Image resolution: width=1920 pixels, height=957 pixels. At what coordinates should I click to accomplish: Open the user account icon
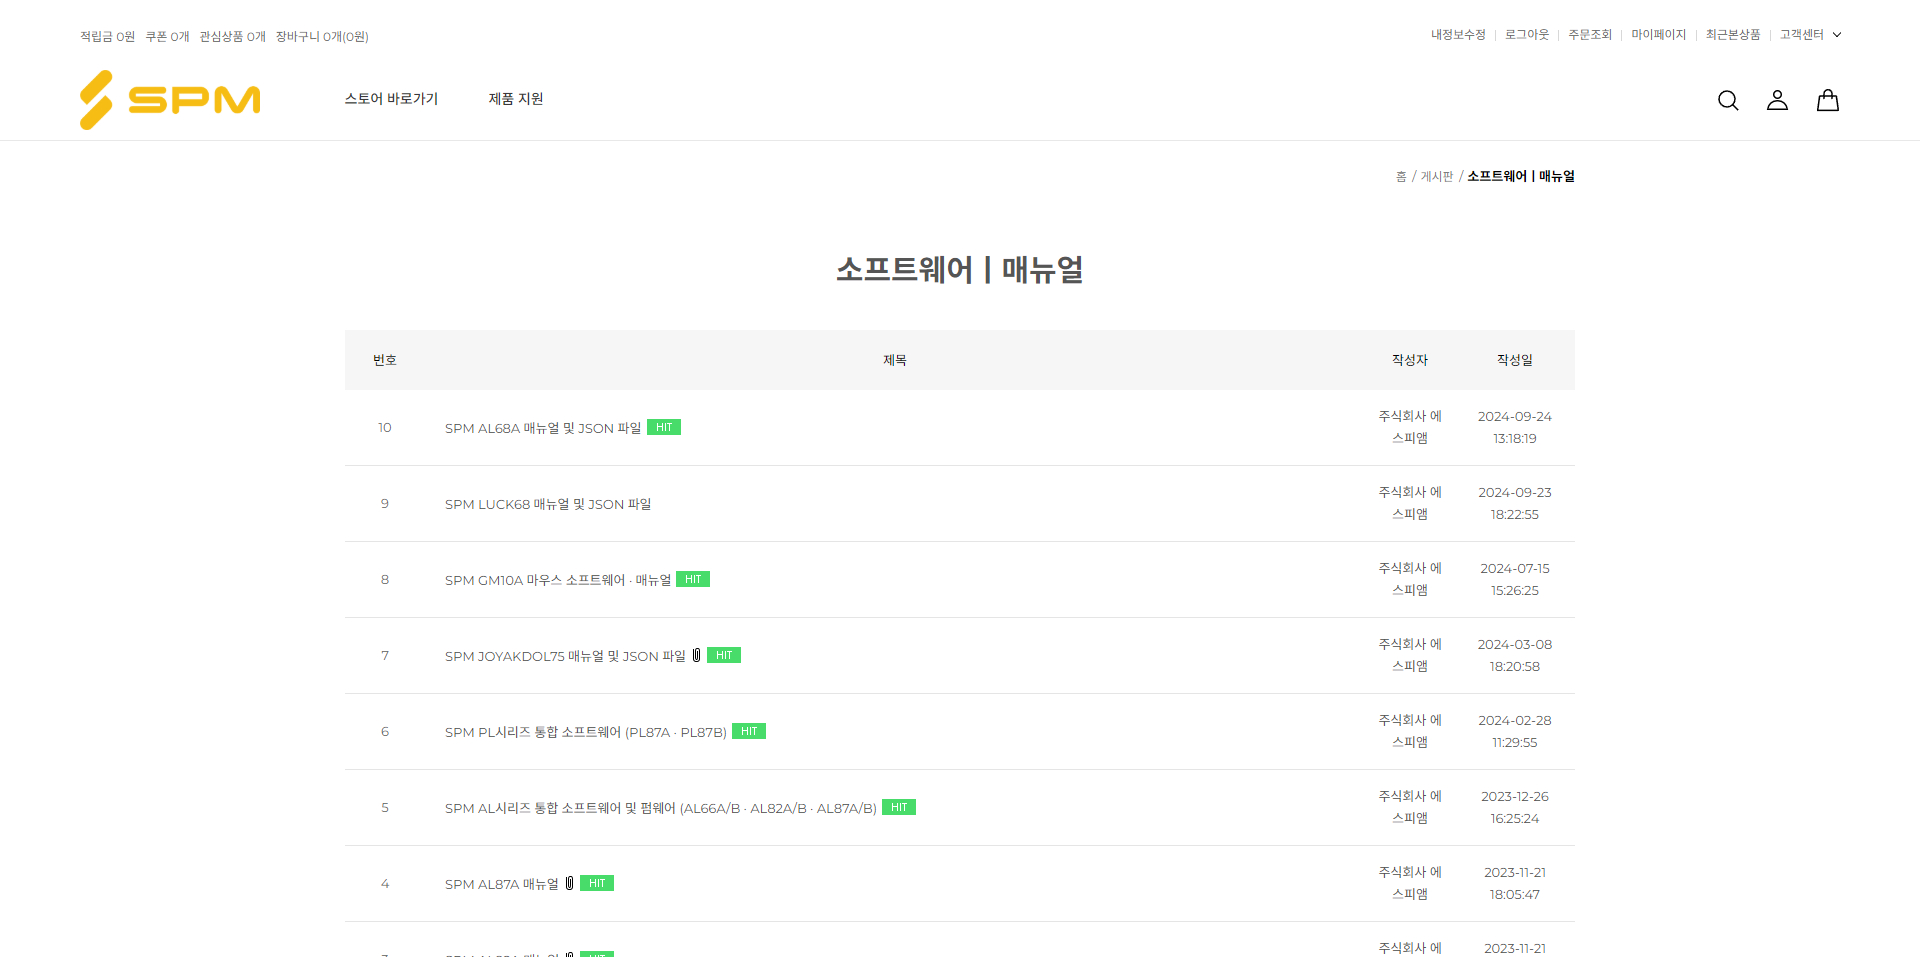(1777, 100)
